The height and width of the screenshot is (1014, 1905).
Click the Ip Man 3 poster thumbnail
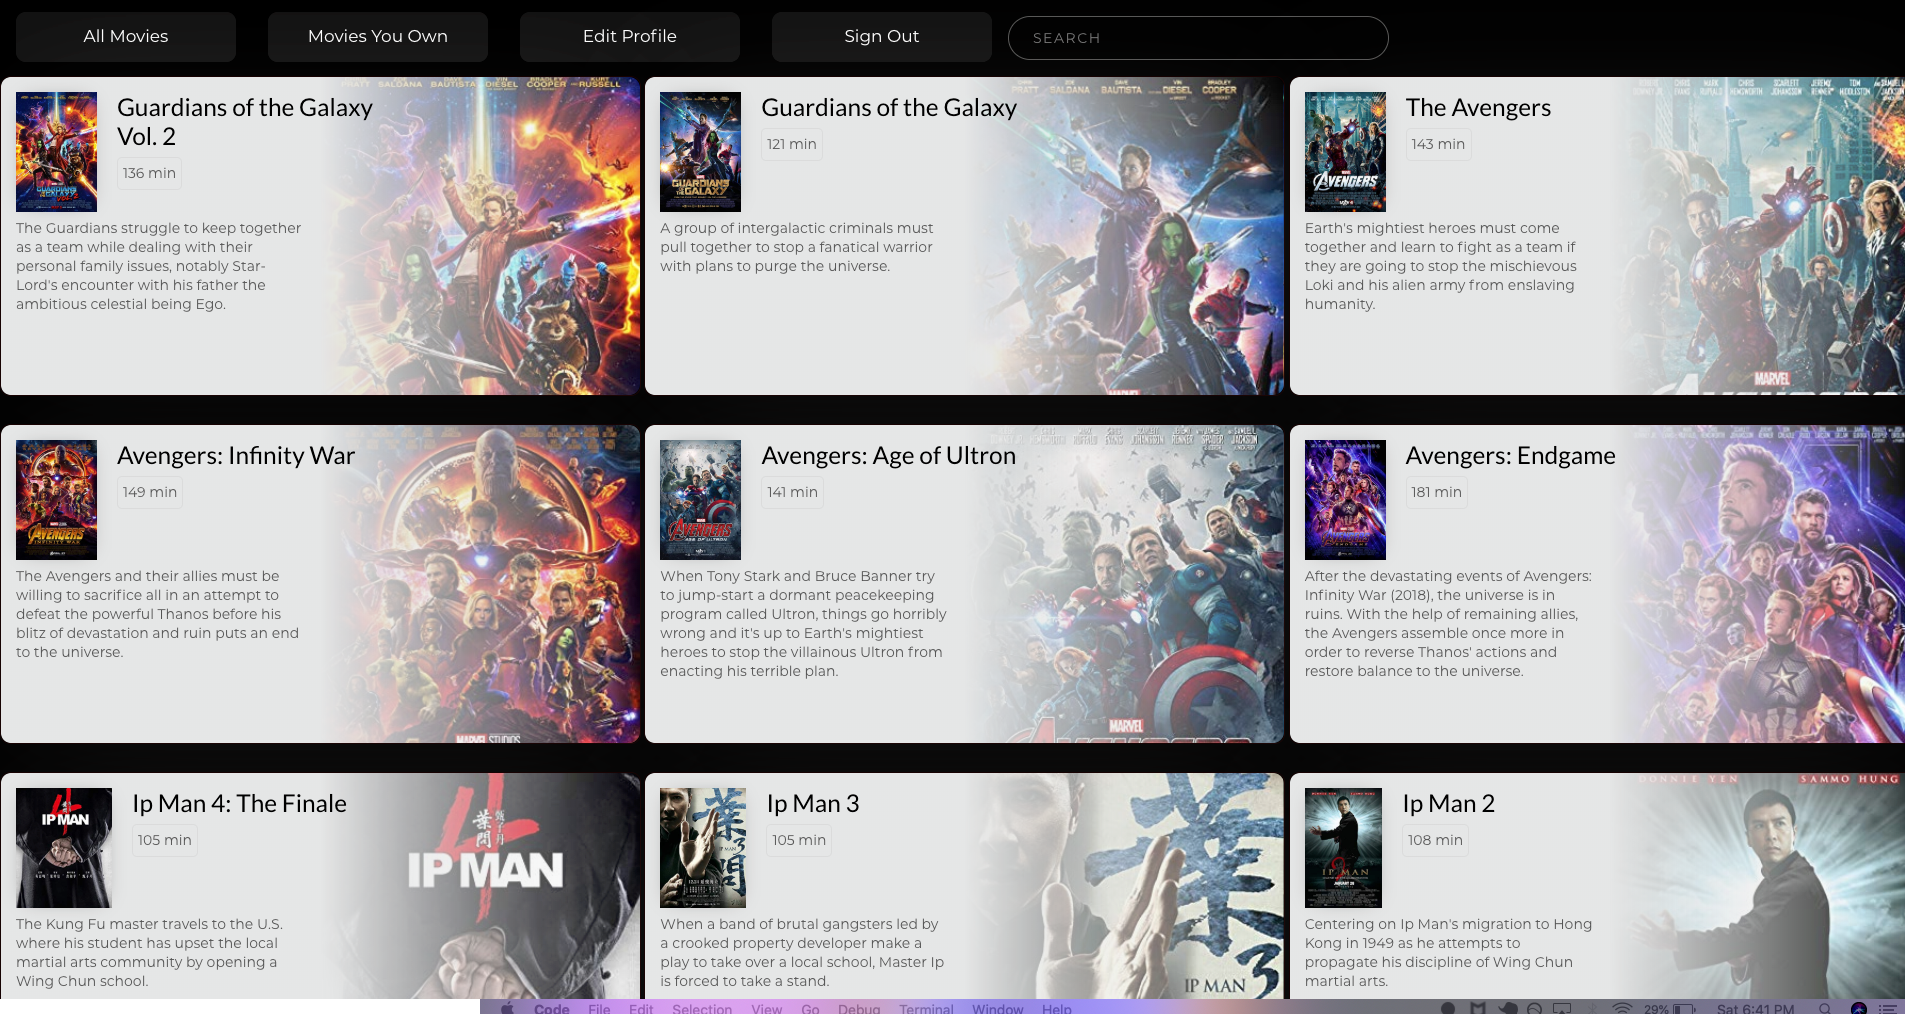pos(703,848)
